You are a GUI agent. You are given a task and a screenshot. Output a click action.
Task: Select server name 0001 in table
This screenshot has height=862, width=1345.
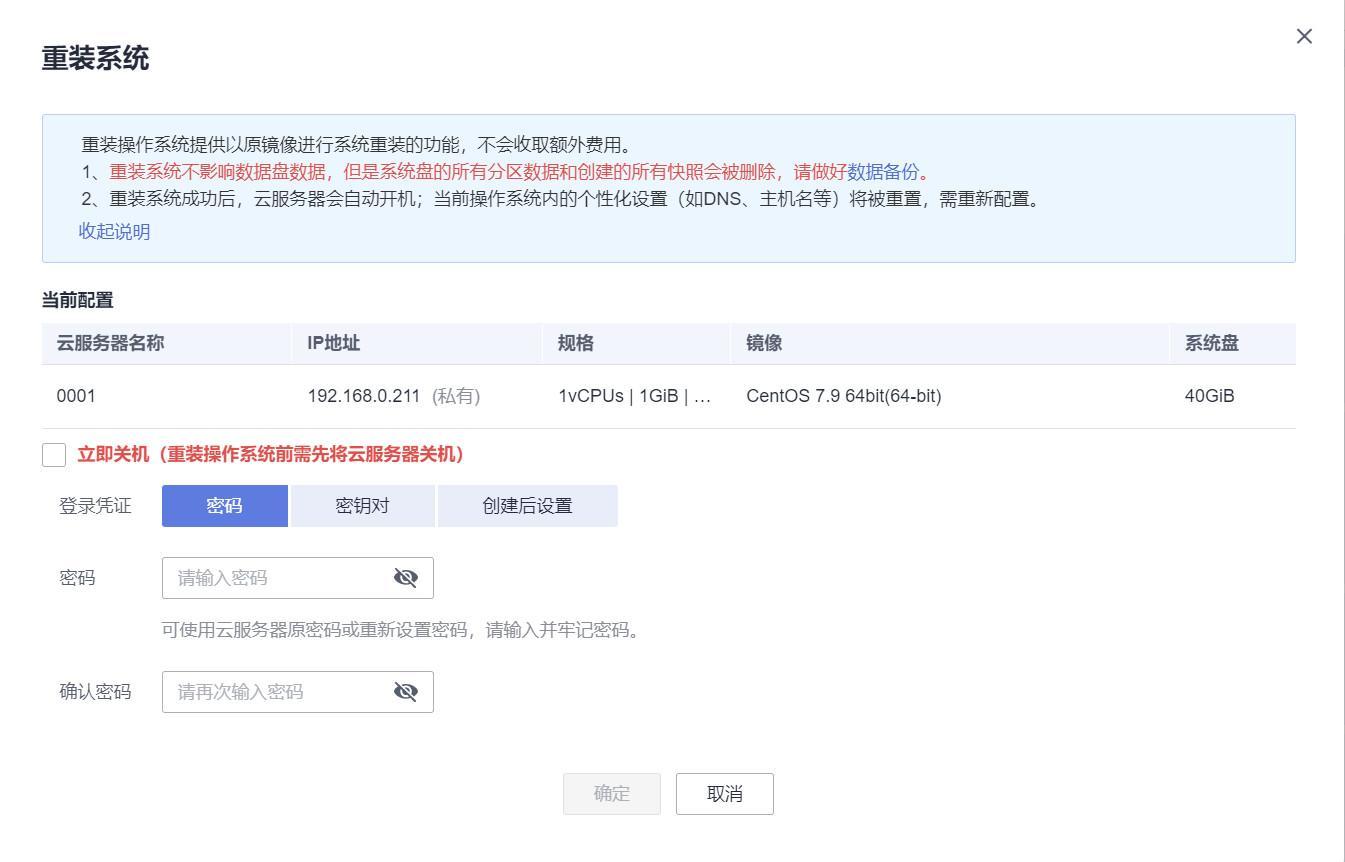tap(76, 396)
